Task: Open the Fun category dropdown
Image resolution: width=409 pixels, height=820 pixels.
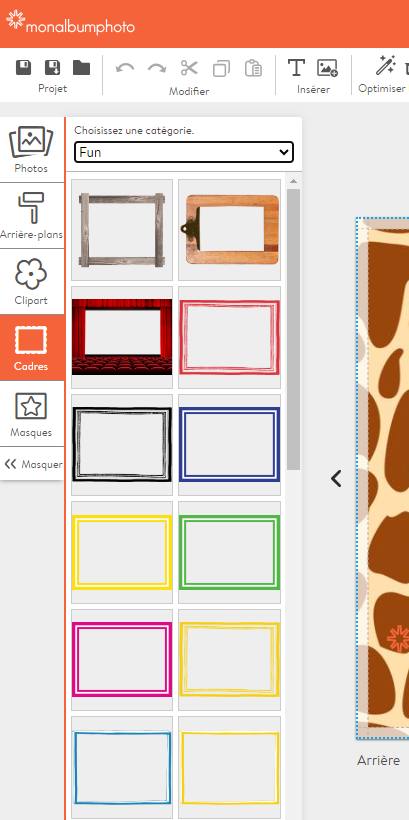Action: pos(184,152)
